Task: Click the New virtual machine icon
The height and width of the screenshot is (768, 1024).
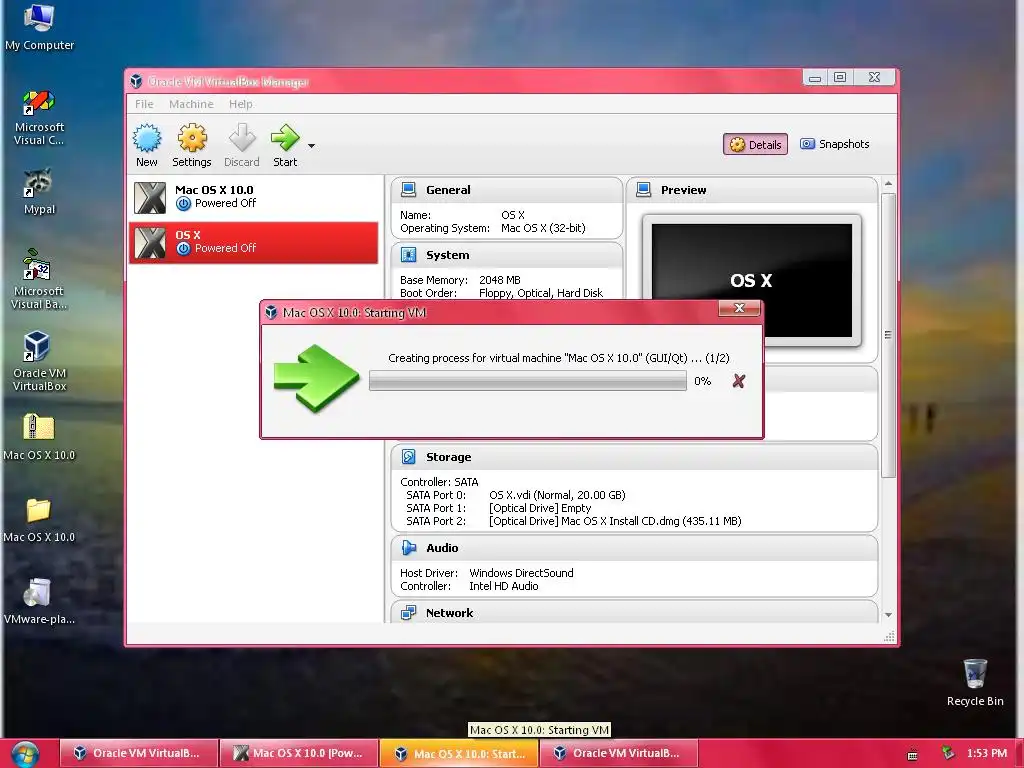Action: coord(147,138)
